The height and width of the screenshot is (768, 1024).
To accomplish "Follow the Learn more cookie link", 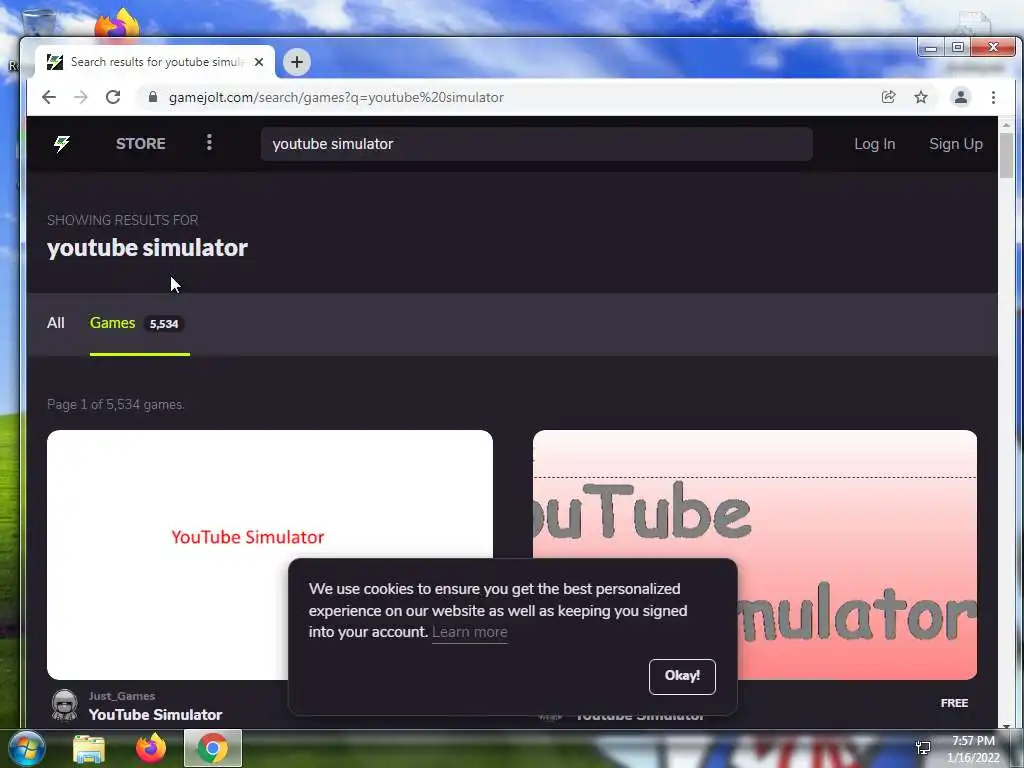I will pos(470,632).
